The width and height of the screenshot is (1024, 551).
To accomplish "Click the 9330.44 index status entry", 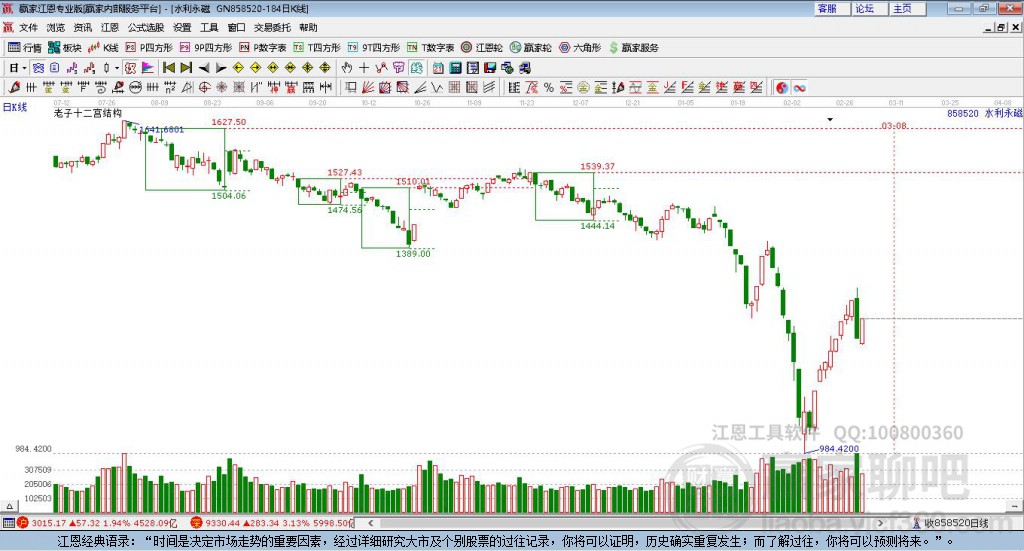I will (x=272, y=523).
